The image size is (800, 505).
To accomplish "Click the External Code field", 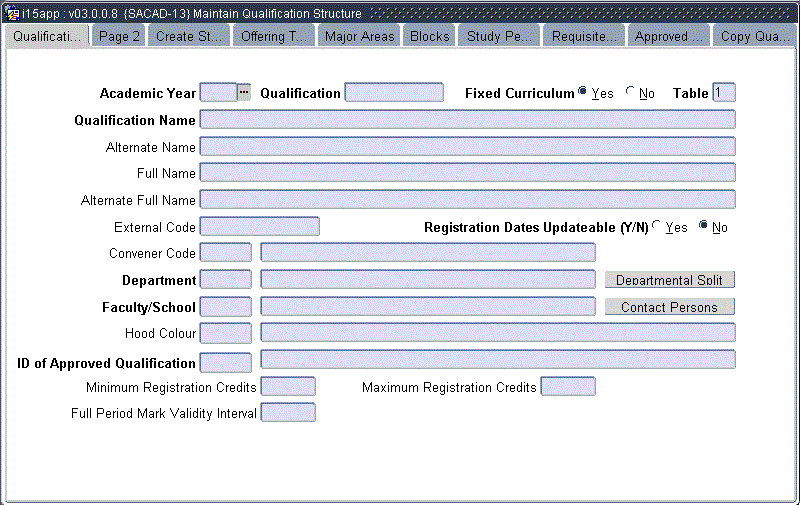I will click(259, 227).
